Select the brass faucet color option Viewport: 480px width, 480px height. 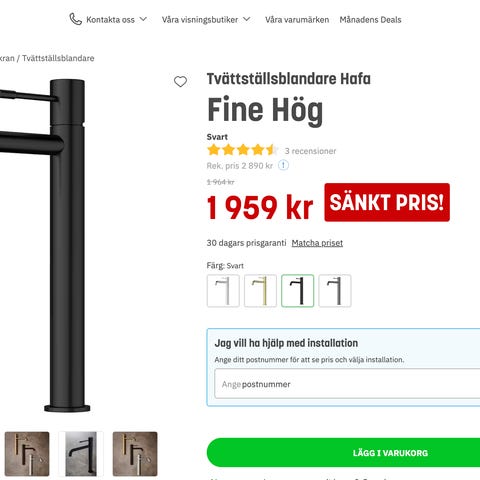[260, 291]
